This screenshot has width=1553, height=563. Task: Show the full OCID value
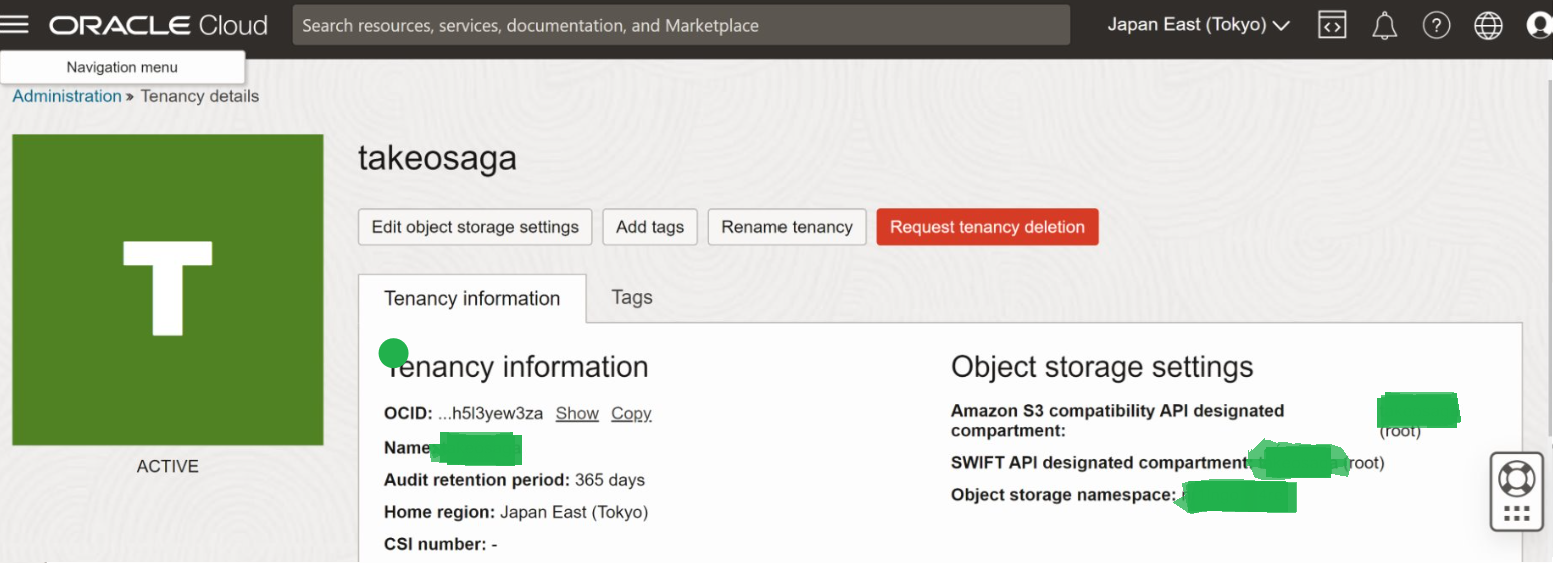(x=577, y=413)
